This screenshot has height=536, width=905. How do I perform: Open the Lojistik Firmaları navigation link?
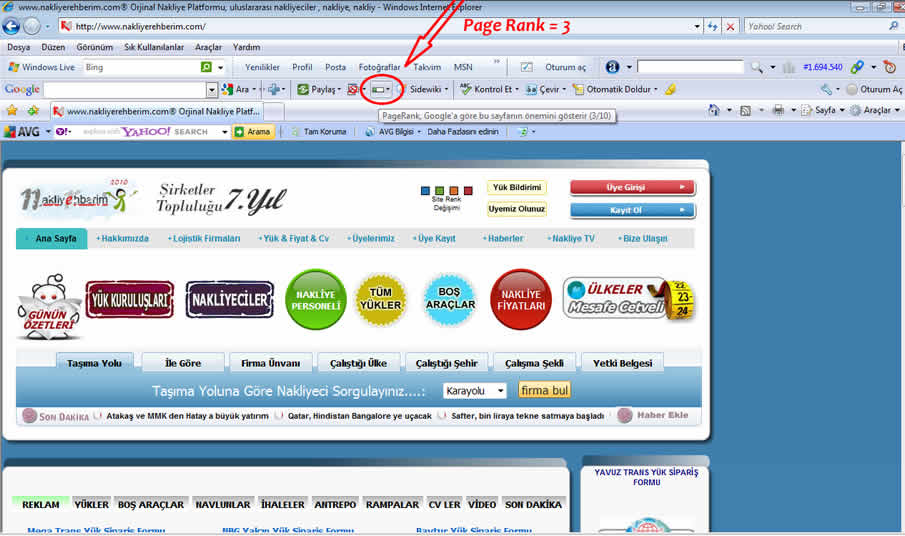tap(206, 239)
